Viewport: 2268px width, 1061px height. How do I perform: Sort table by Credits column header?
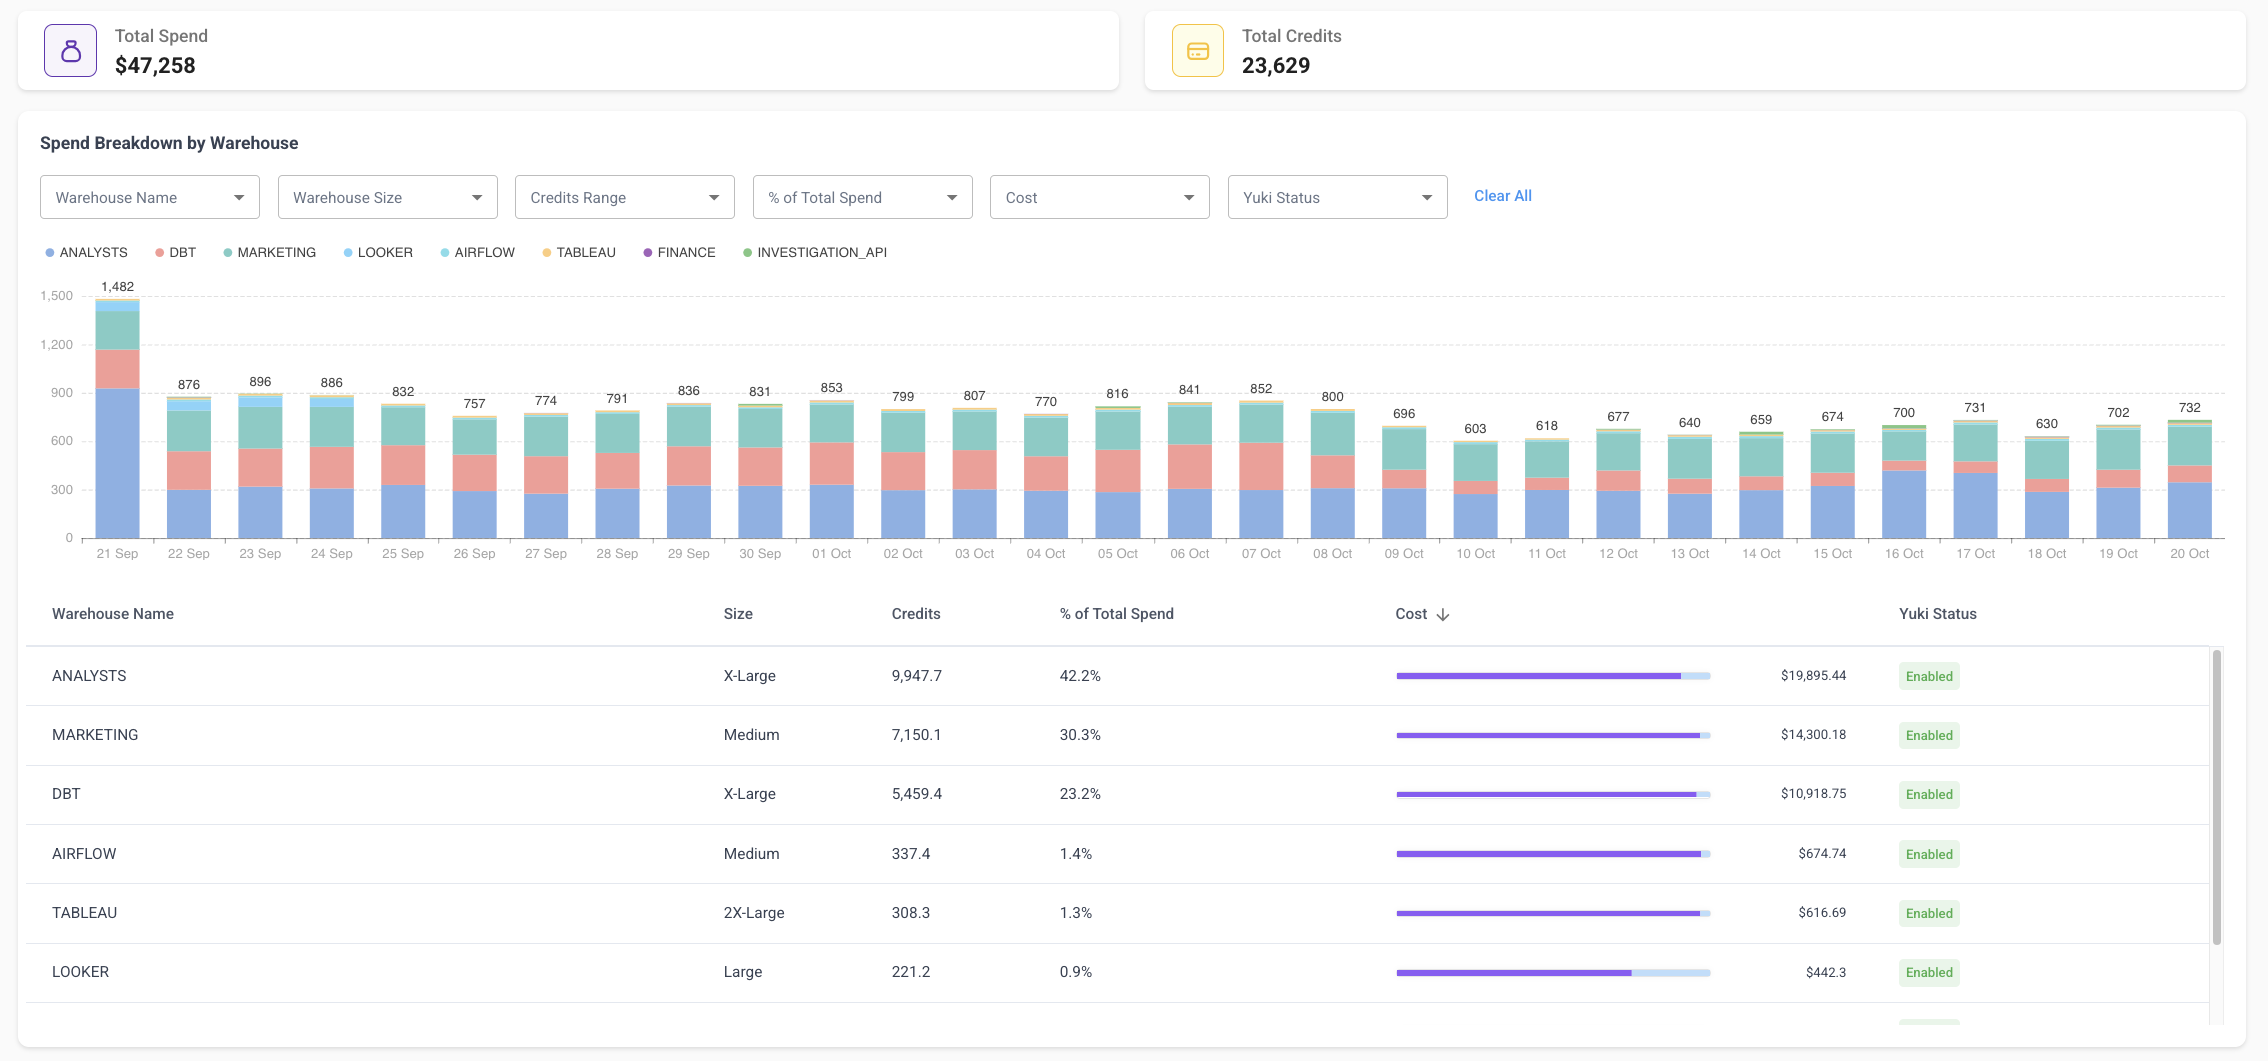click(916, 614)
